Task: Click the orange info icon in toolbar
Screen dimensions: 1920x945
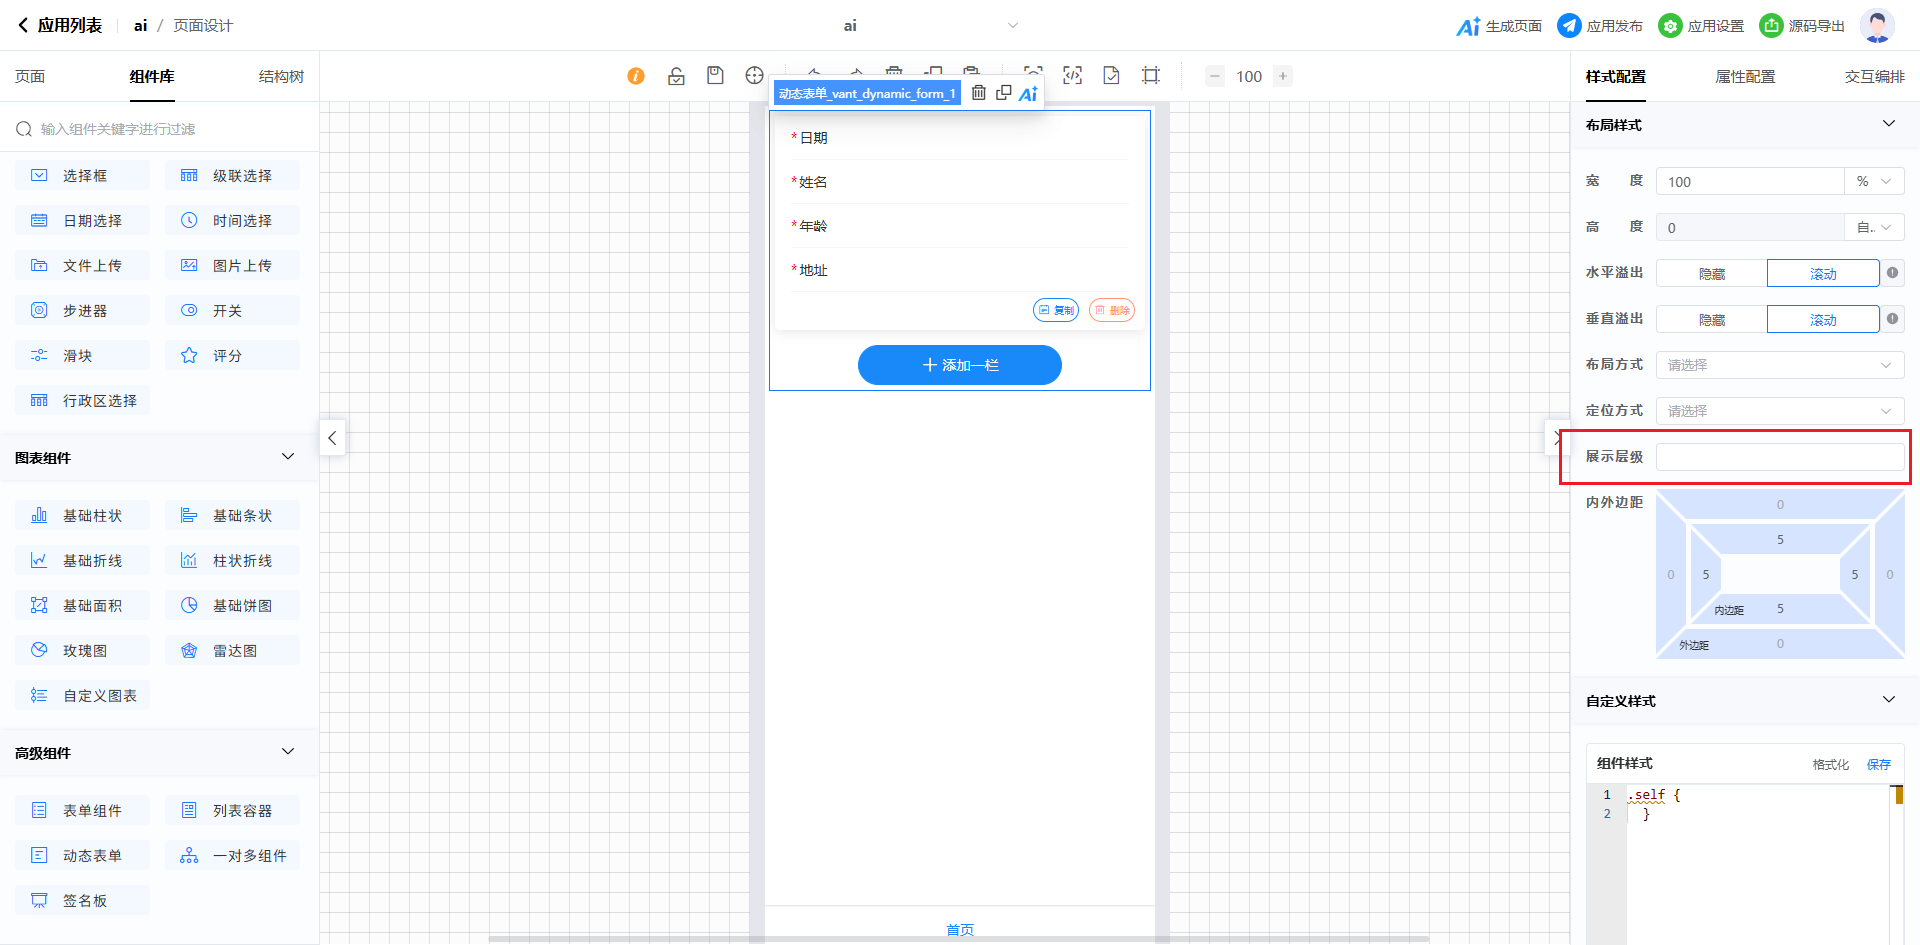Action: click(x=636, y=76)
